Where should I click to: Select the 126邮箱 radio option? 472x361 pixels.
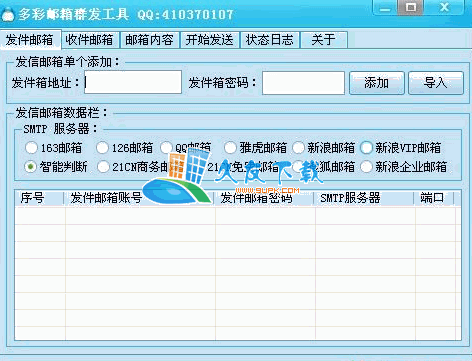tap(124, 148)
